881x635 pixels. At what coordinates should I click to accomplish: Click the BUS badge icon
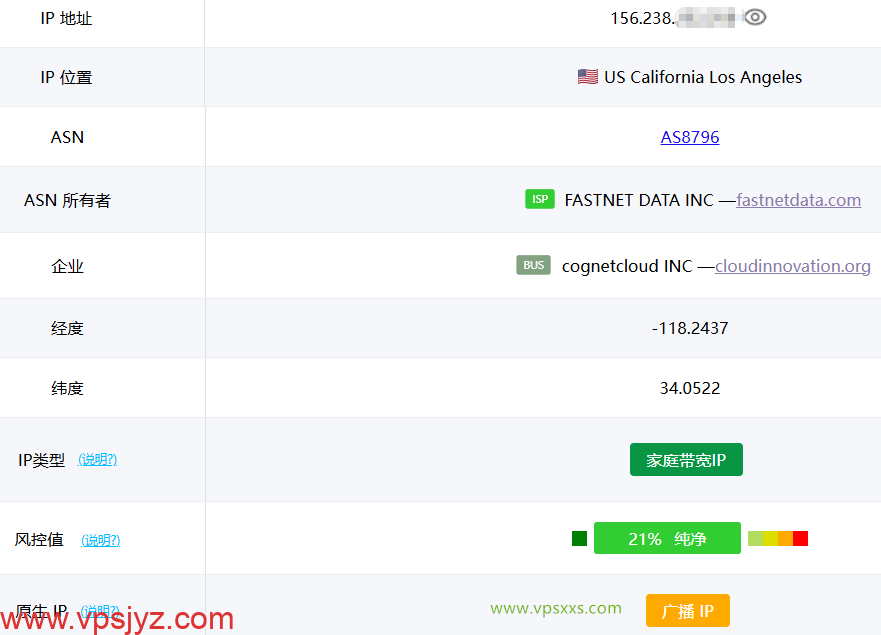click(x=533, y=265)
